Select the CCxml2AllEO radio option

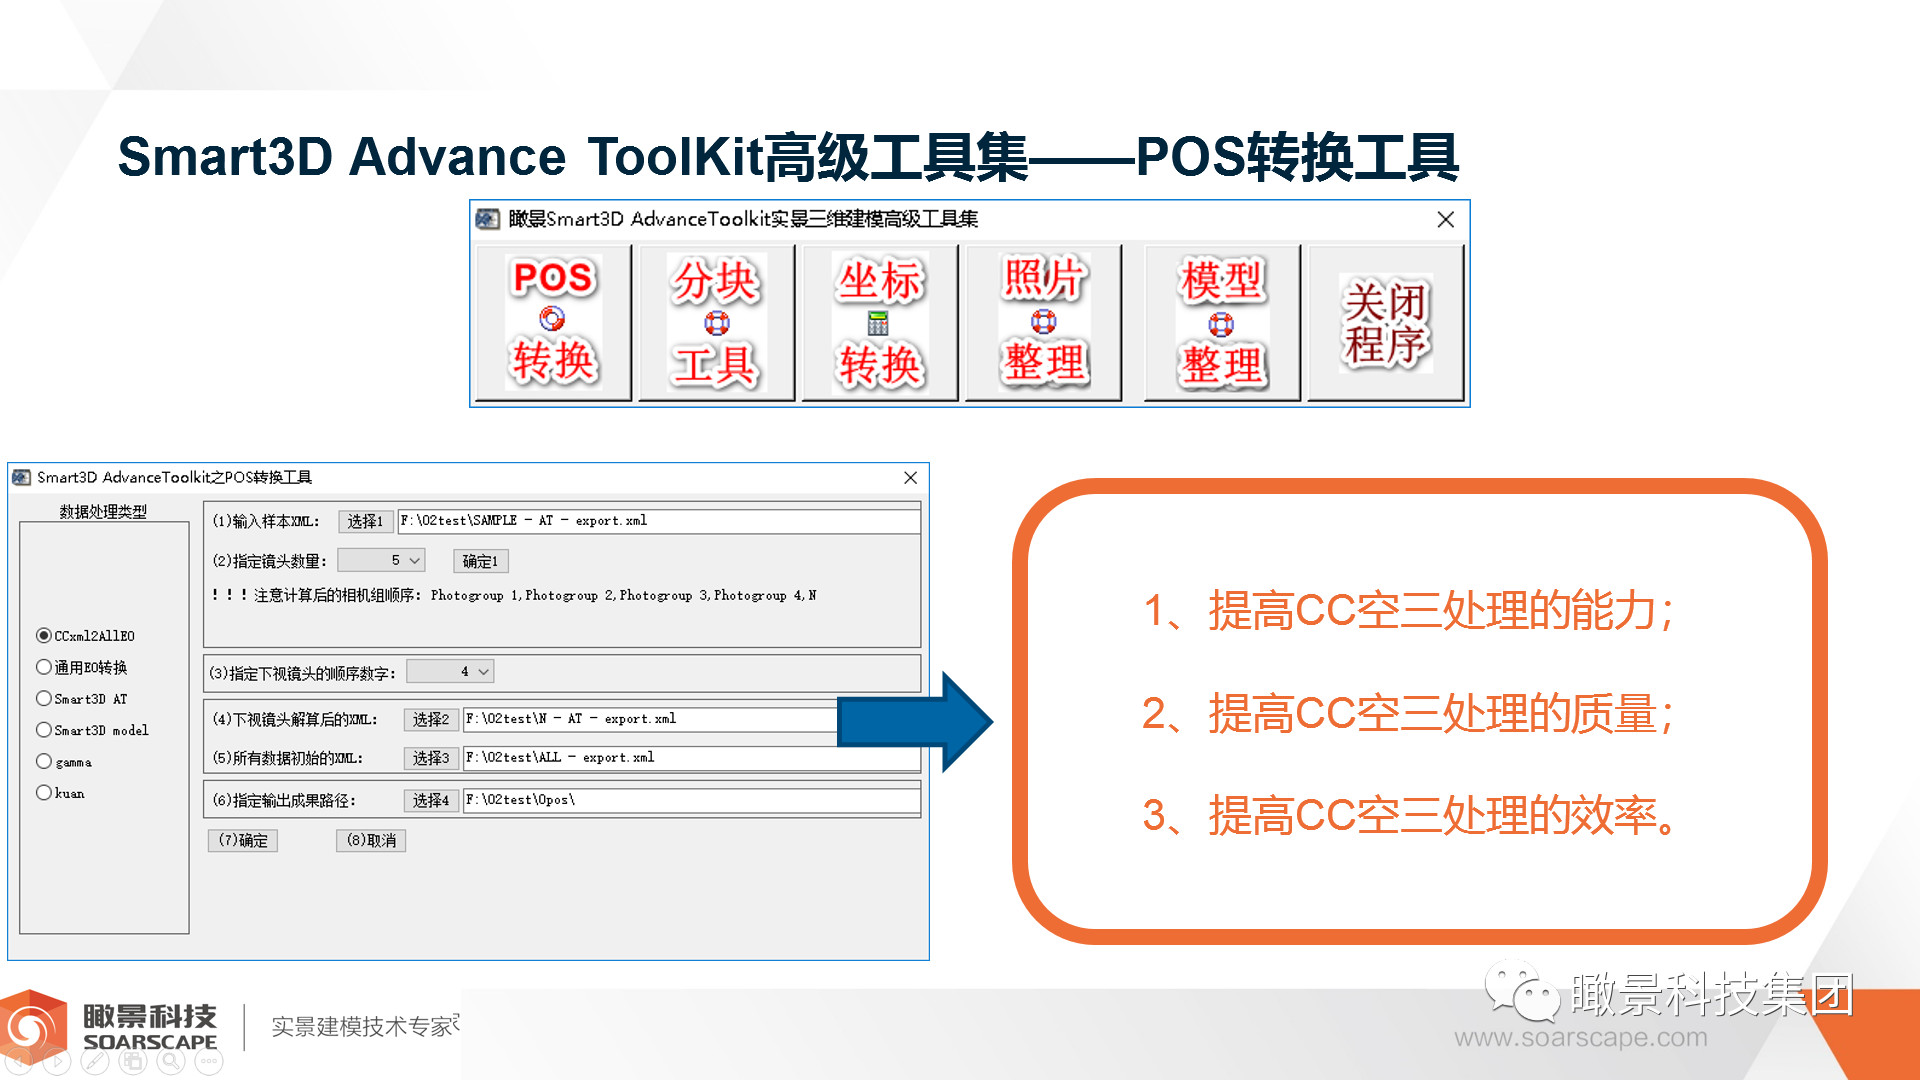[86, 636]
